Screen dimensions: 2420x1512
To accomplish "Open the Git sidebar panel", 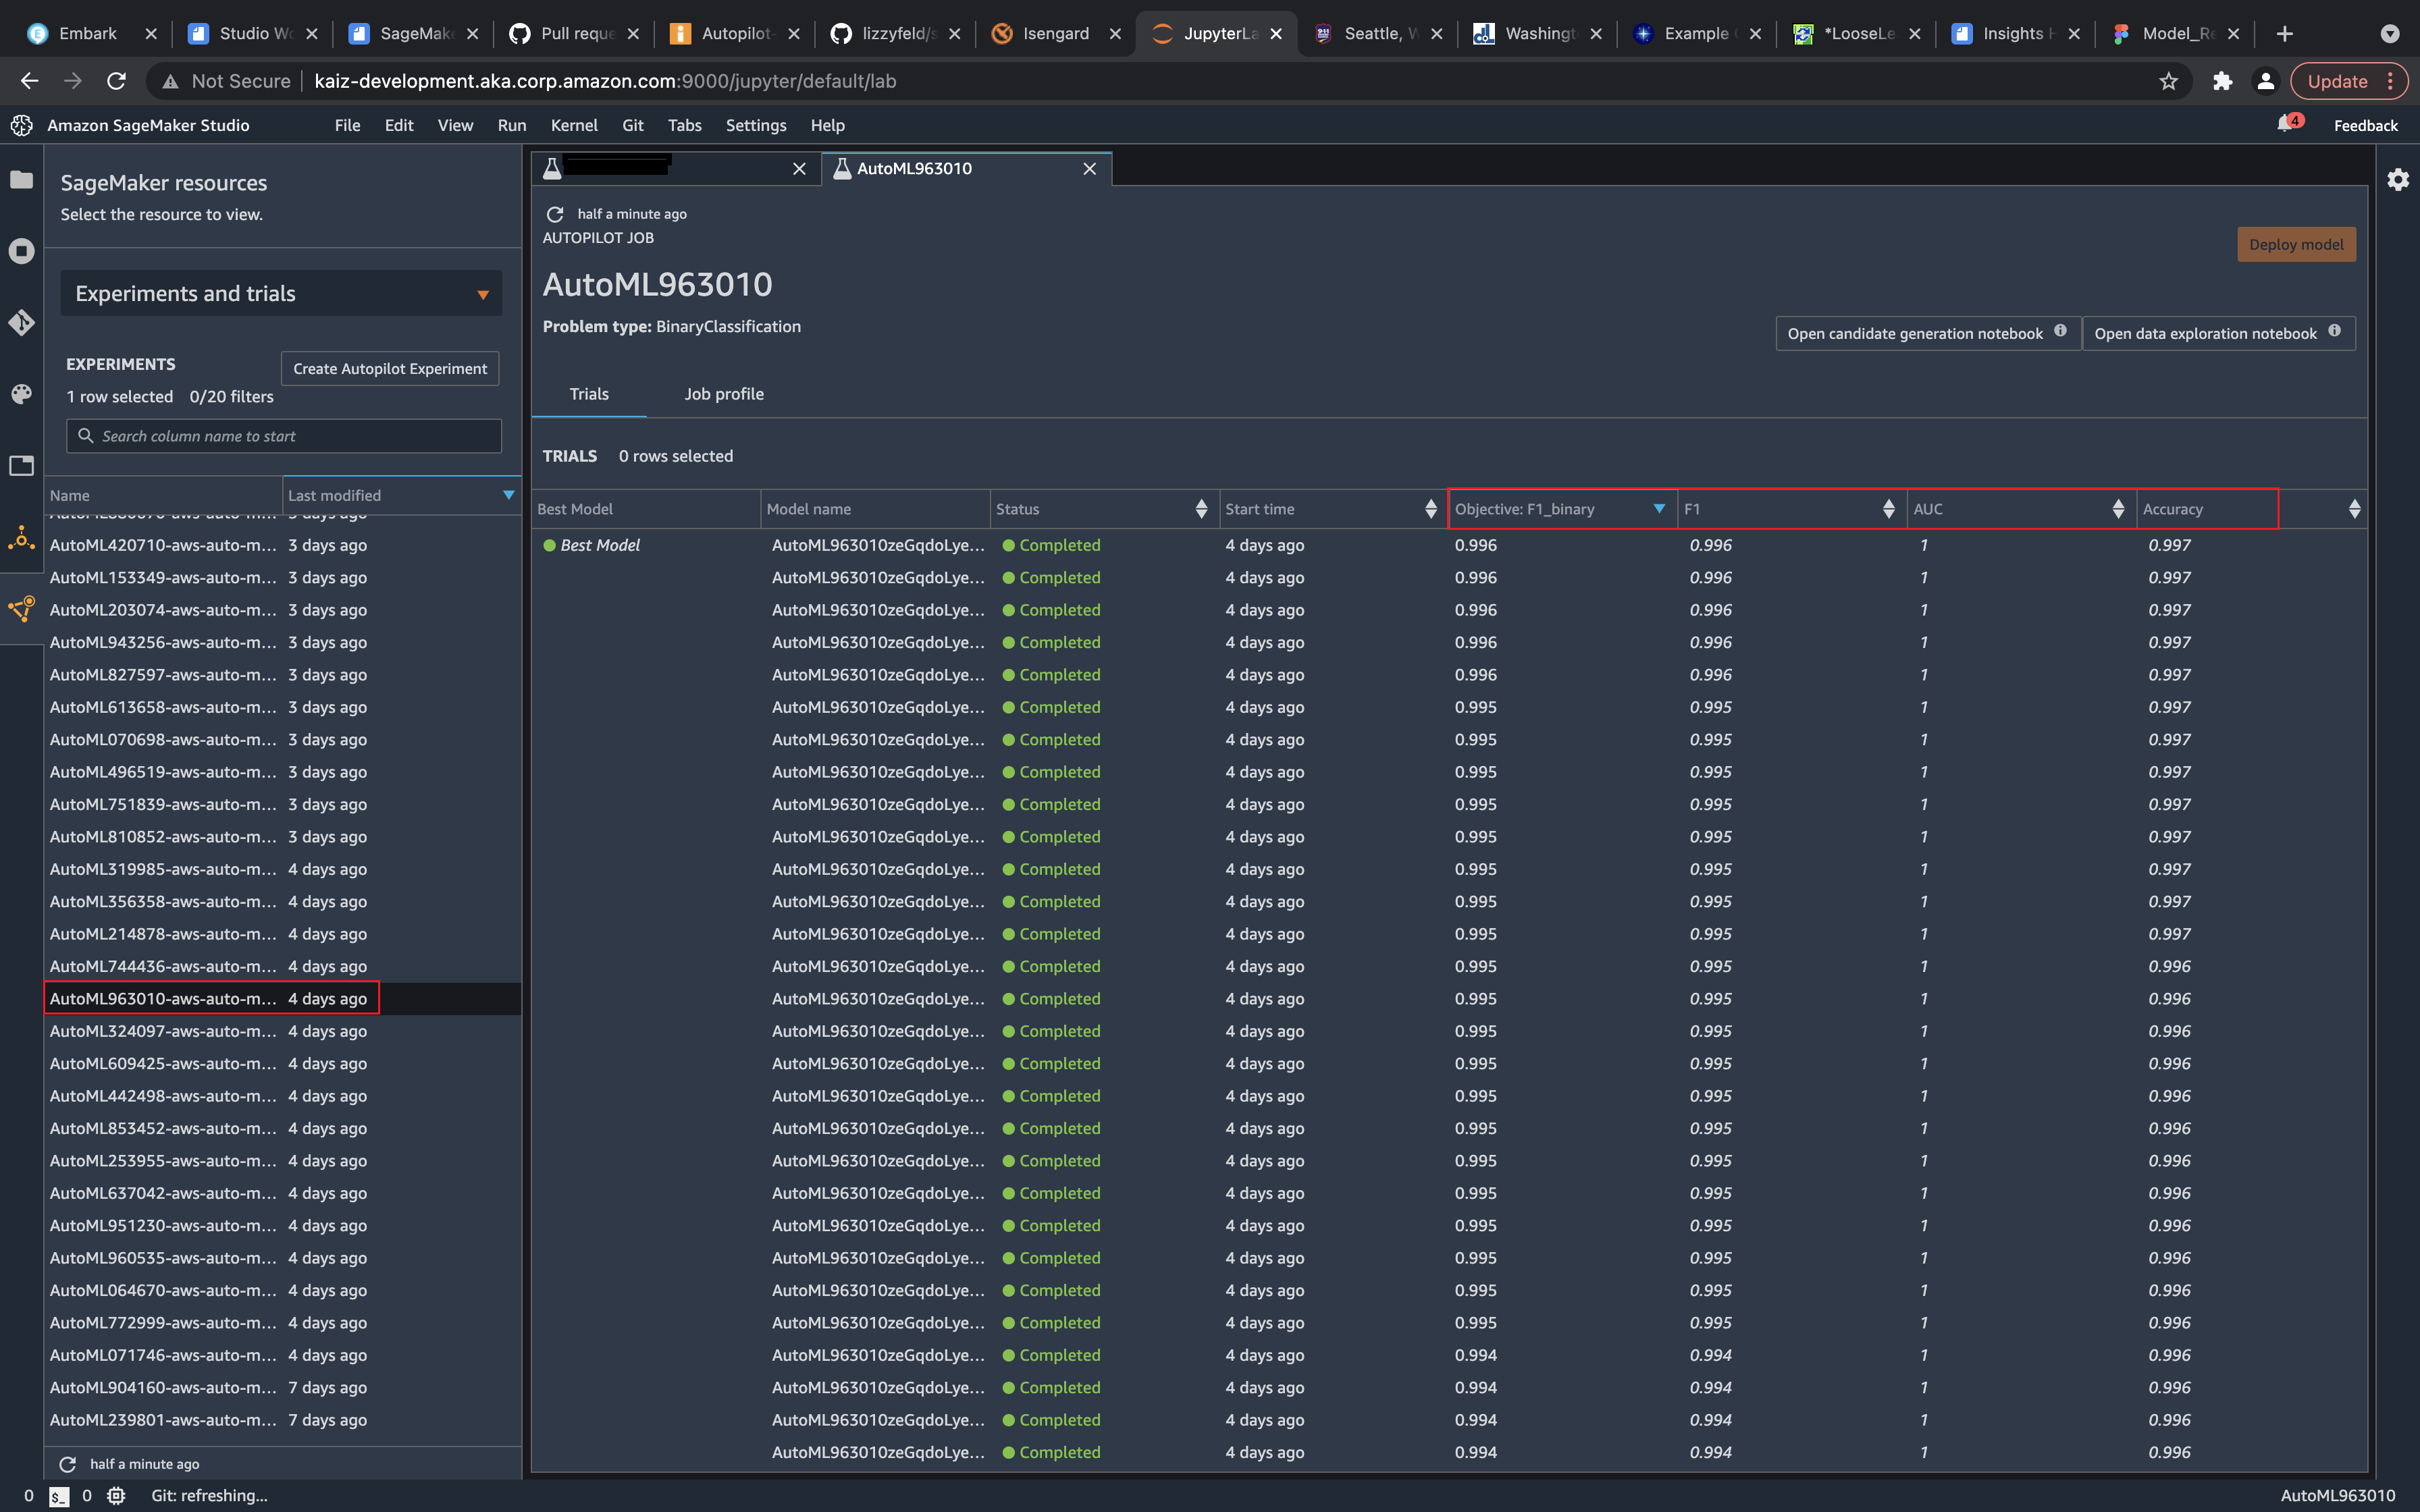I will pos(21,322).
